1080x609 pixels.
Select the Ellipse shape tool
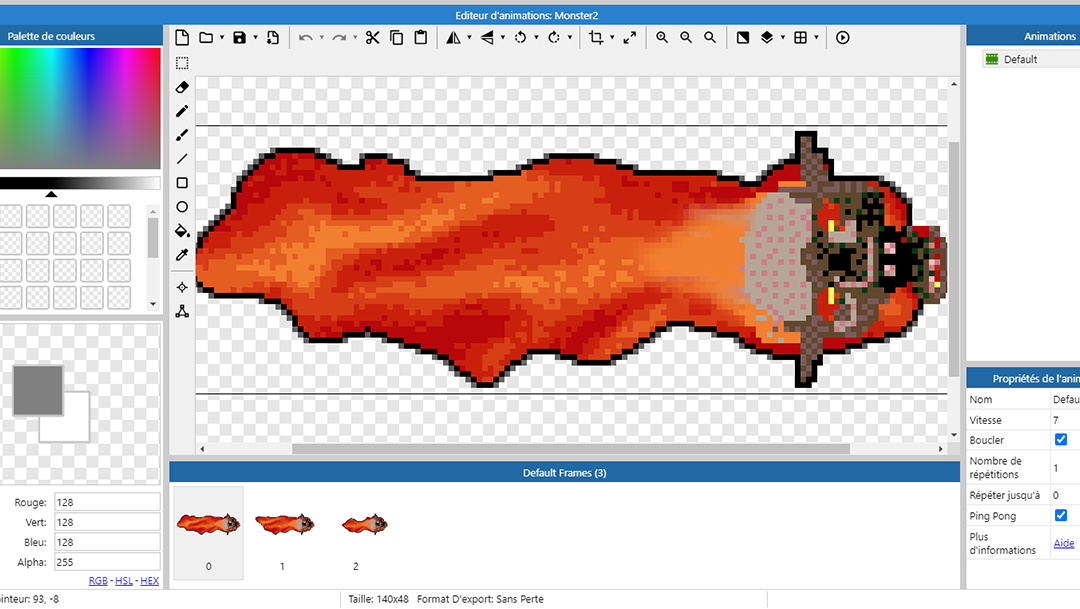click(182, 207)
